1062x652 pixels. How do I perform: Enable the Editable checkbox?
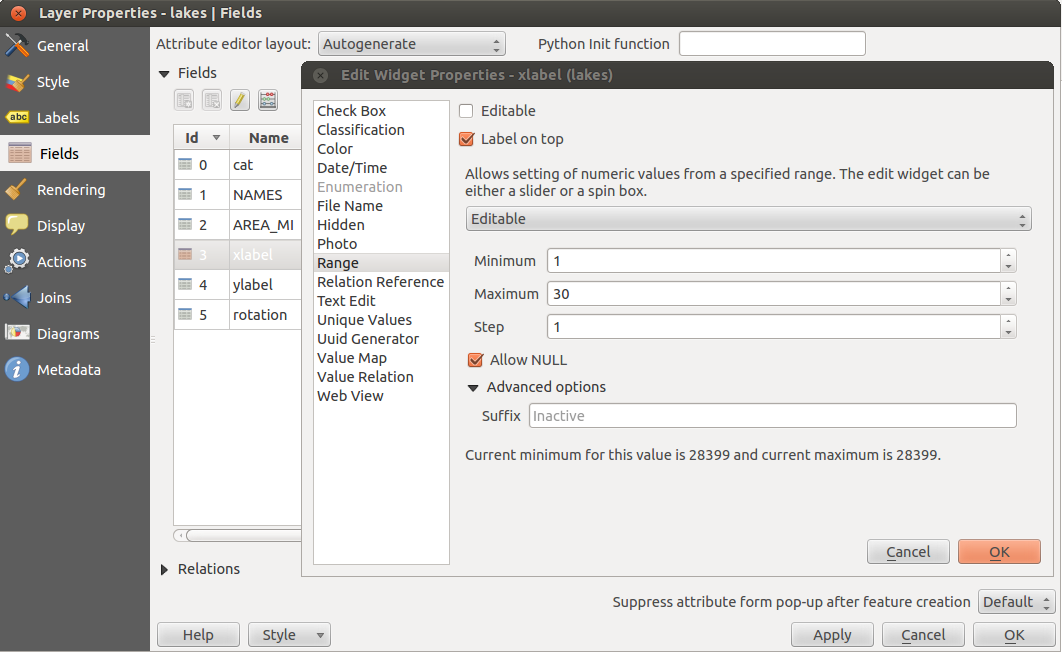coord(467,111)
